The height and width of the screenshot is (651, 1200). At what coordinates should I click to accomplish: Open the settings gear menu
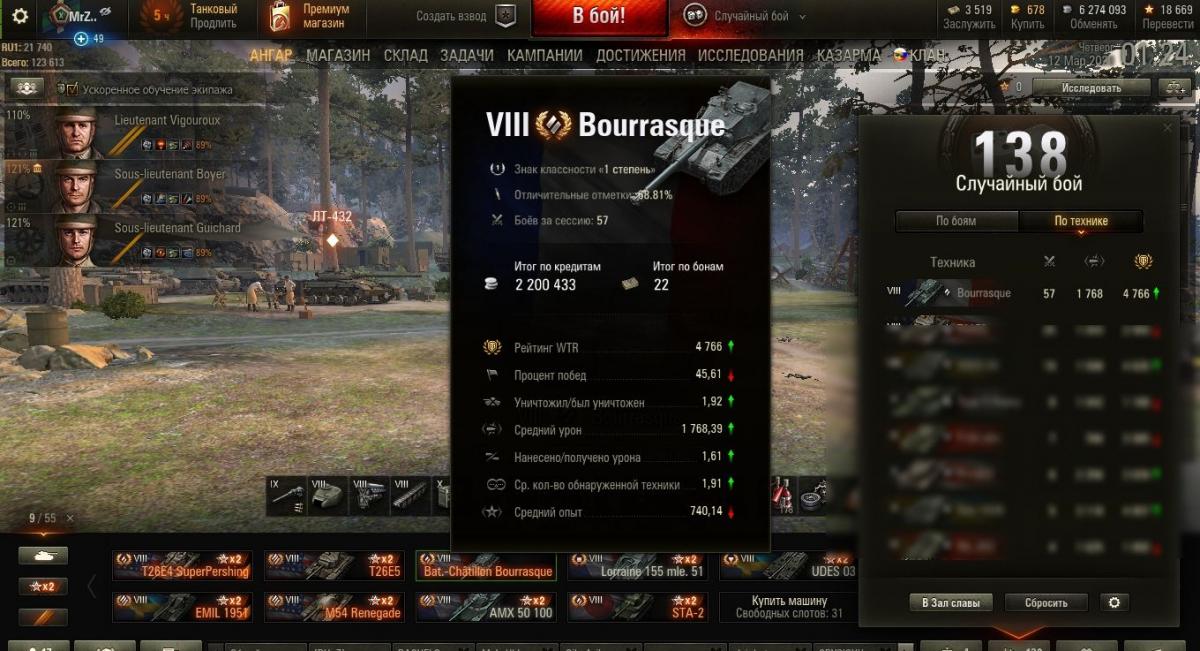(x=19, y=16)
